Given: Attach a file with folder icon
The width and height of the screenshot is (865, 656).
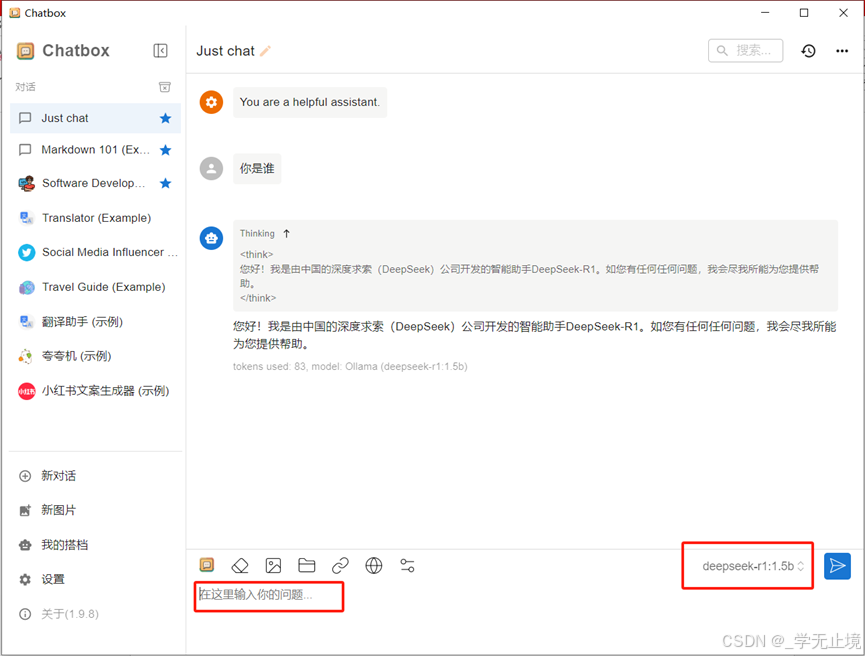Looking at the screenshot, I should point(307,566).
